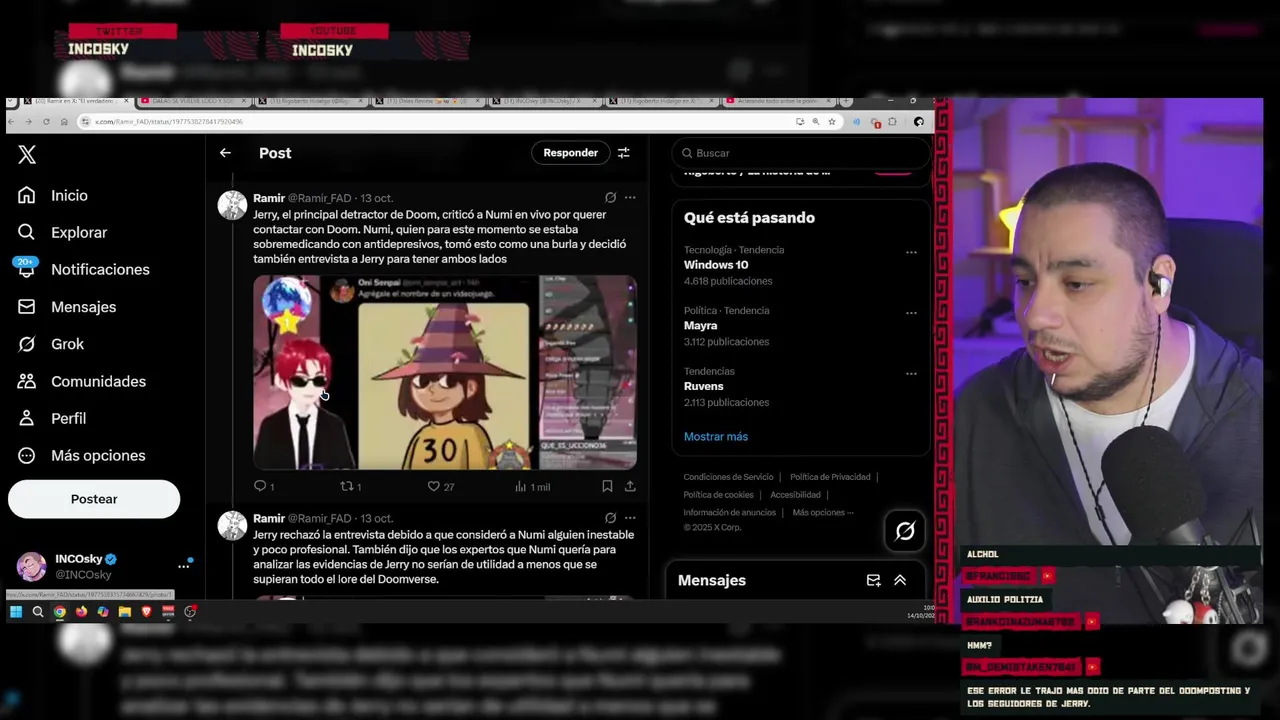This screenshot has height=720, width=1280.
Task: Open the Windows Start menu
Action: (x=16, y=612)
